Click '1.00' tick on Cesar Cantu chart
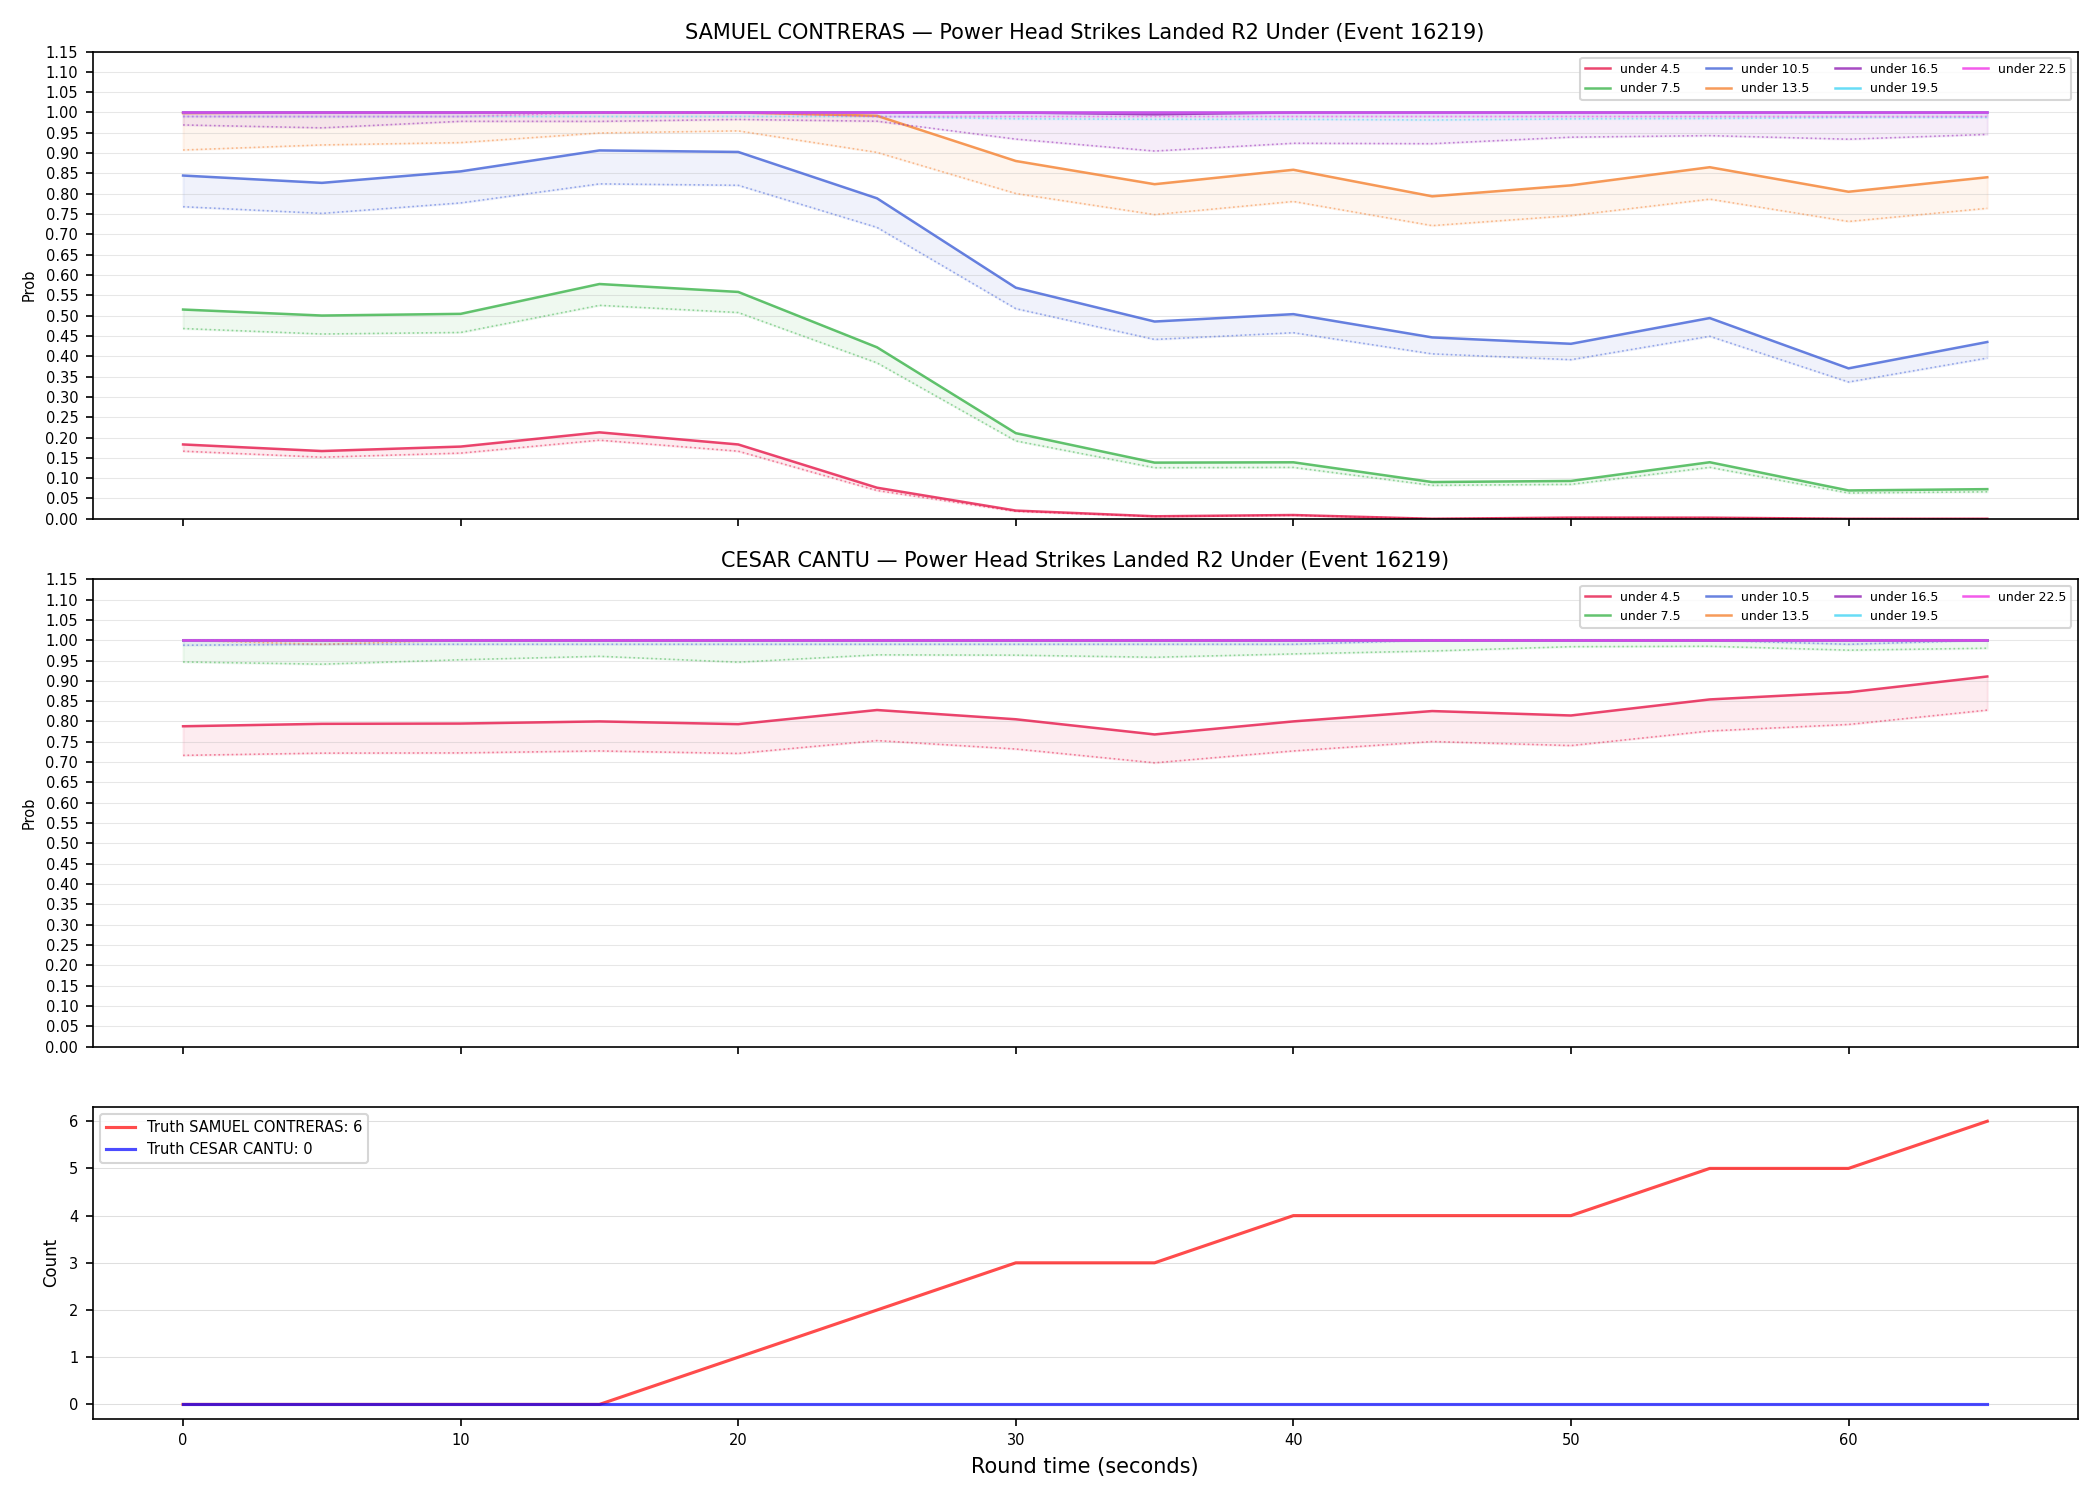The width and height of the screenshot is (2100, 1500). pyautogui.click(x=62, y=641)
